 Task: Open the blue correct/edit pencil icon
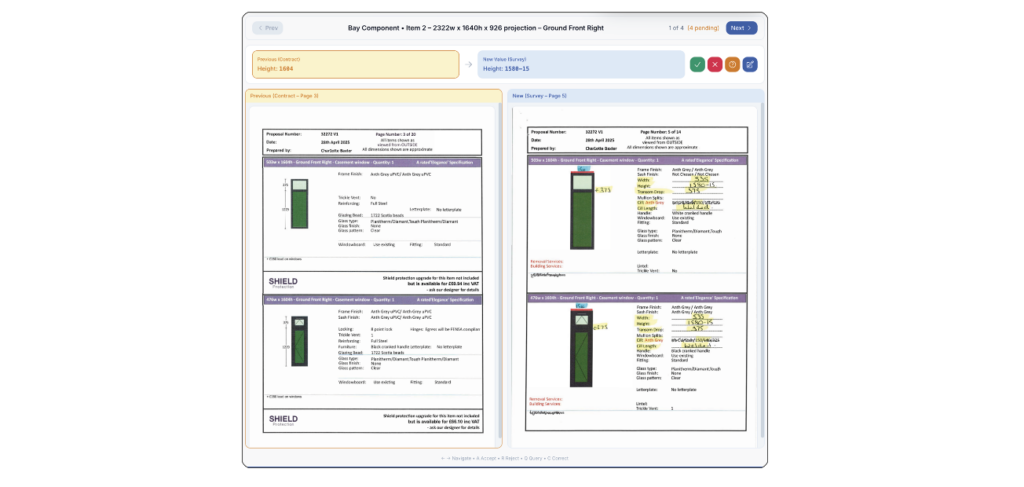pyautogui.click(x=750, y=64)
